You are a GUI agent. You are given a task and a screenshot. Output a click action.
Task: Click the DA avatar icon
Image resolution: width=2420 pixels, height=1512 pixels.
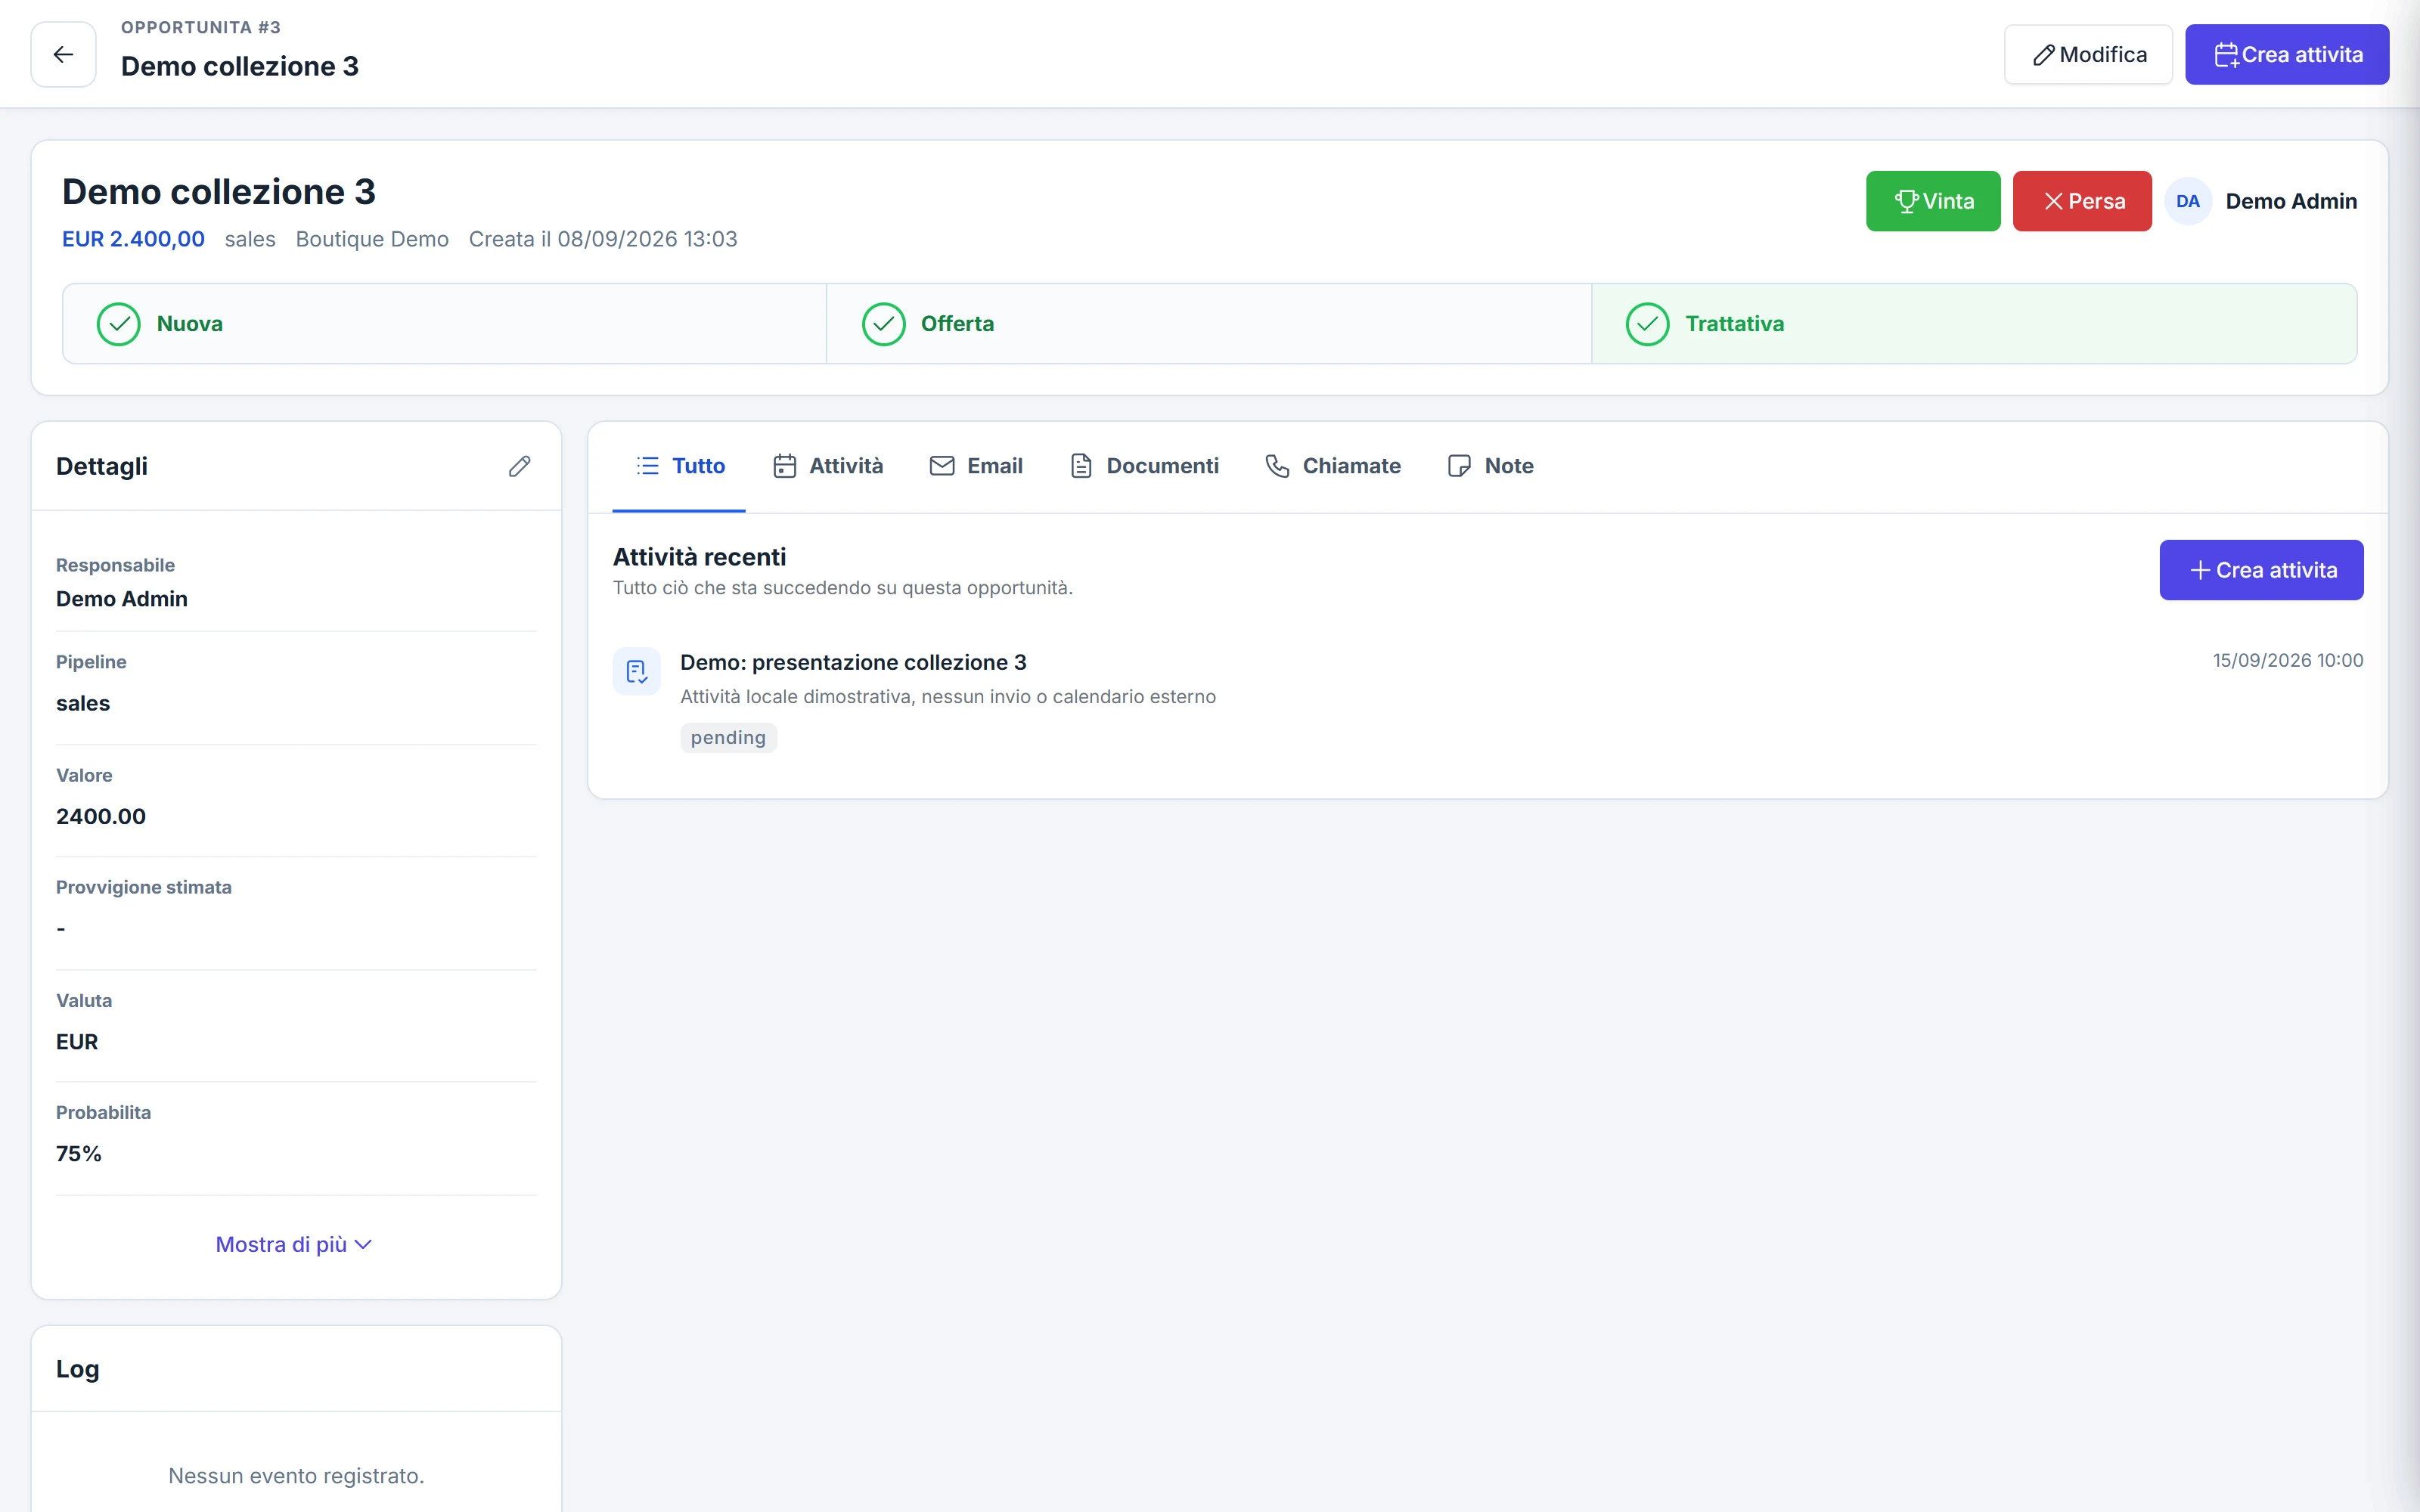(2187, 202)
